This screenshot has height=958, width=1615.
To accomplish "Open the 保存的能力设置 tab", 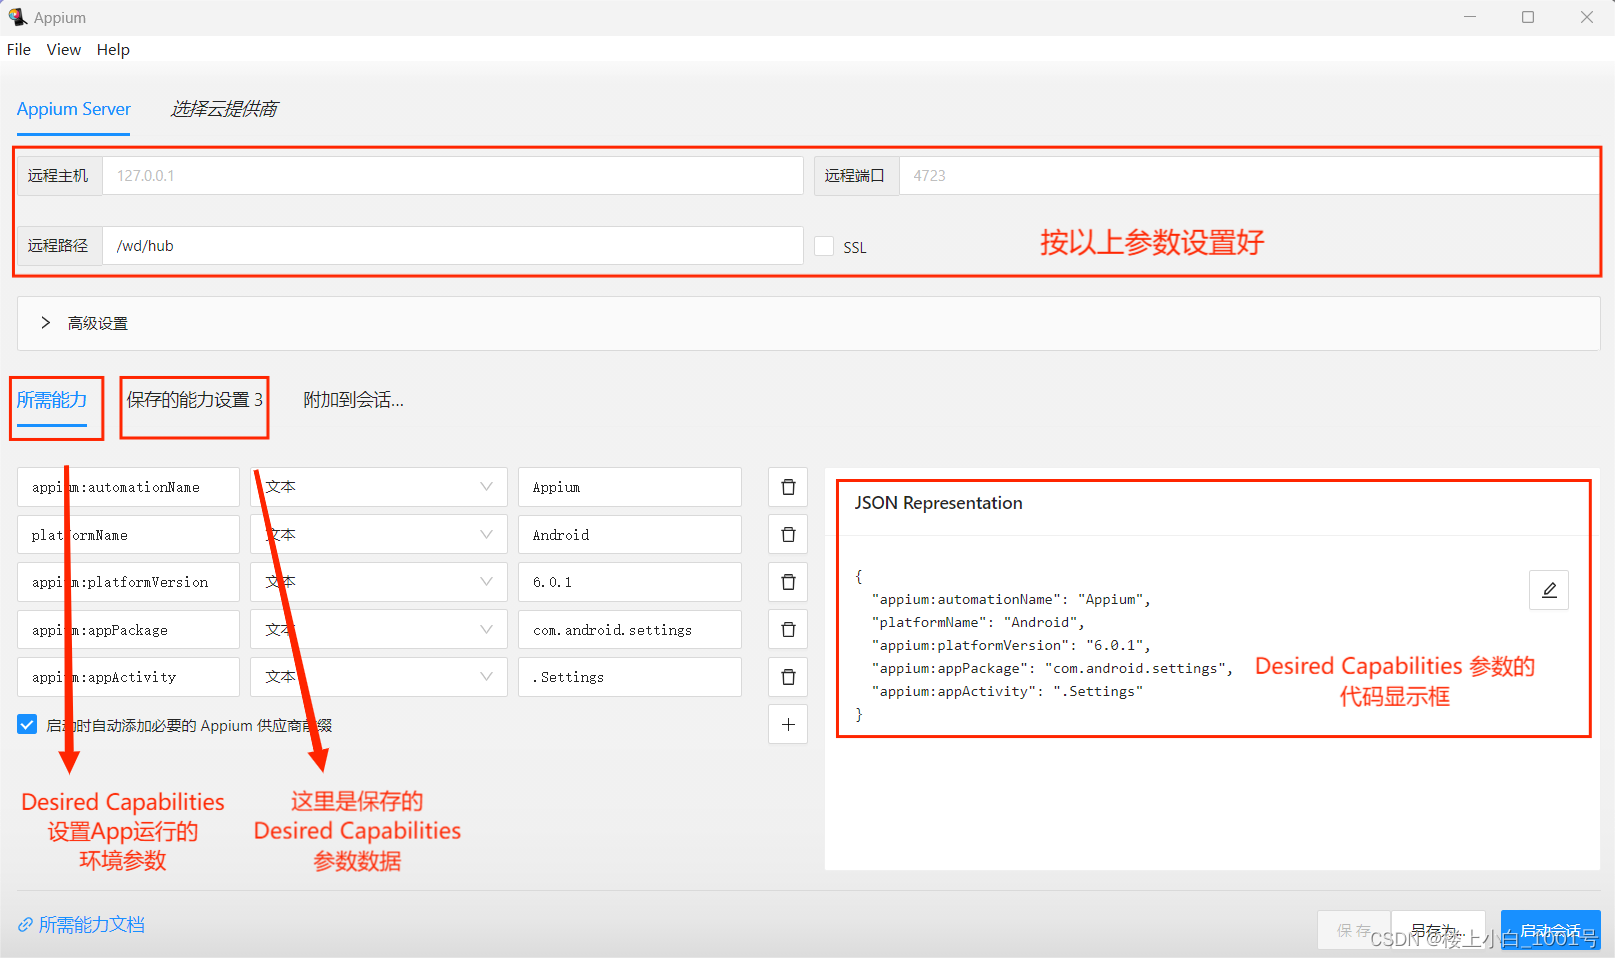I will (194, 400).
